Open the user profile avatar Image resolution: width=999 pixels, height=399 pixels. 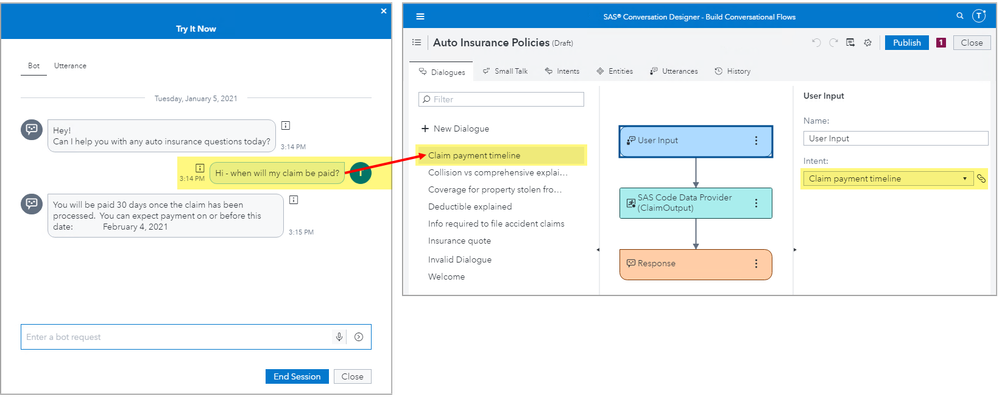979,17
